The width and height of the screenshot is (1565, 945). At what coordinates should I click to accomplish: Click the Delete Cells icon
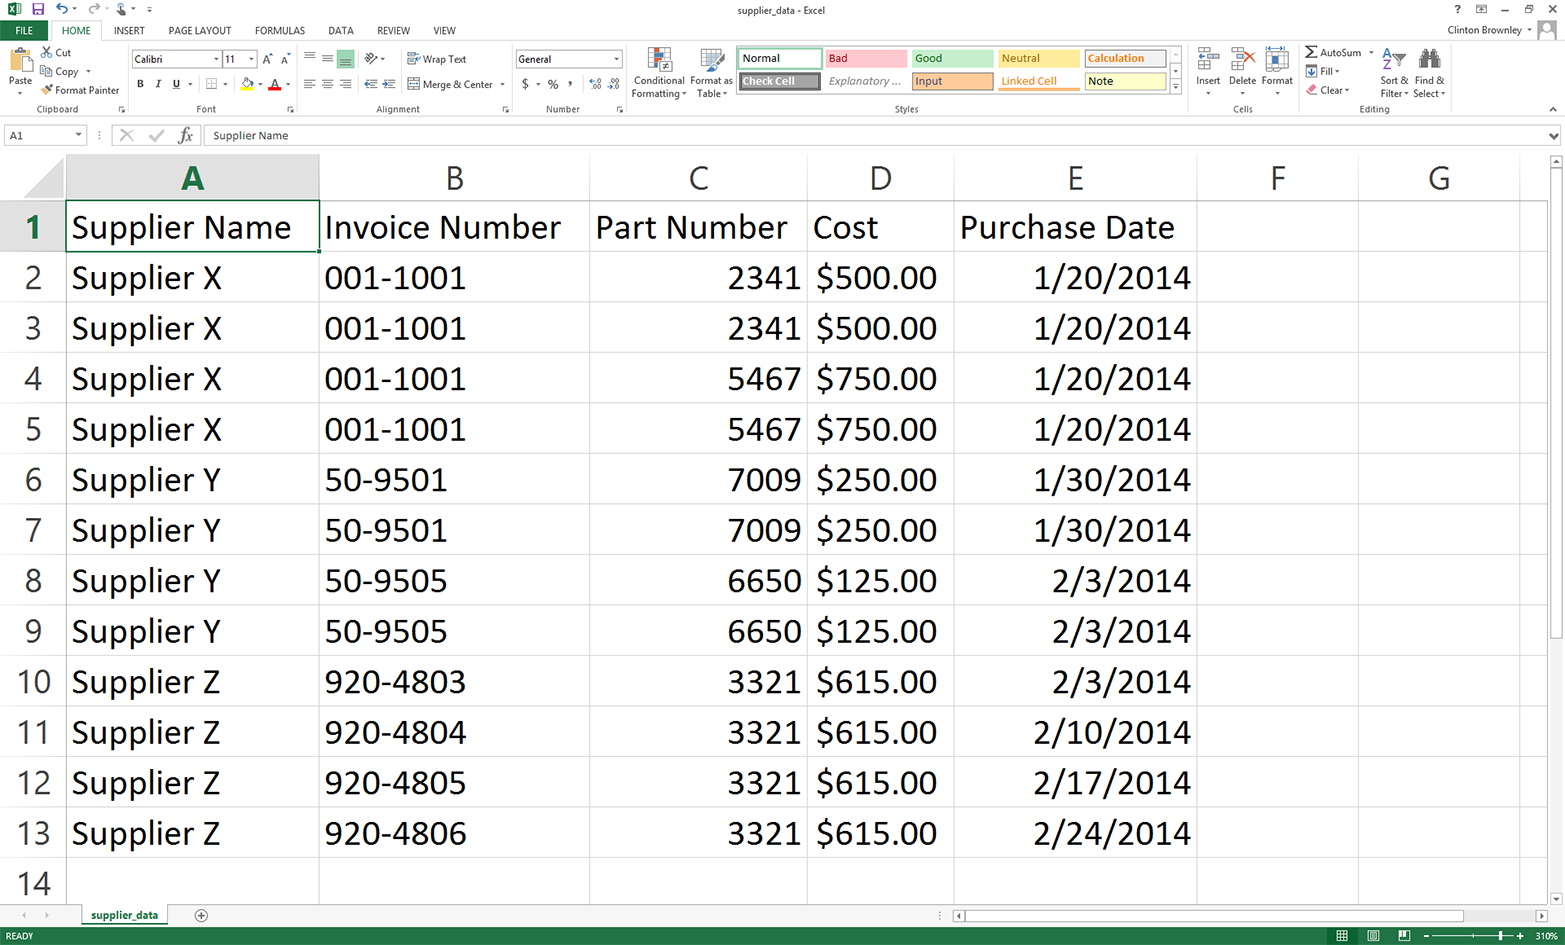[x=1242, y=64]
